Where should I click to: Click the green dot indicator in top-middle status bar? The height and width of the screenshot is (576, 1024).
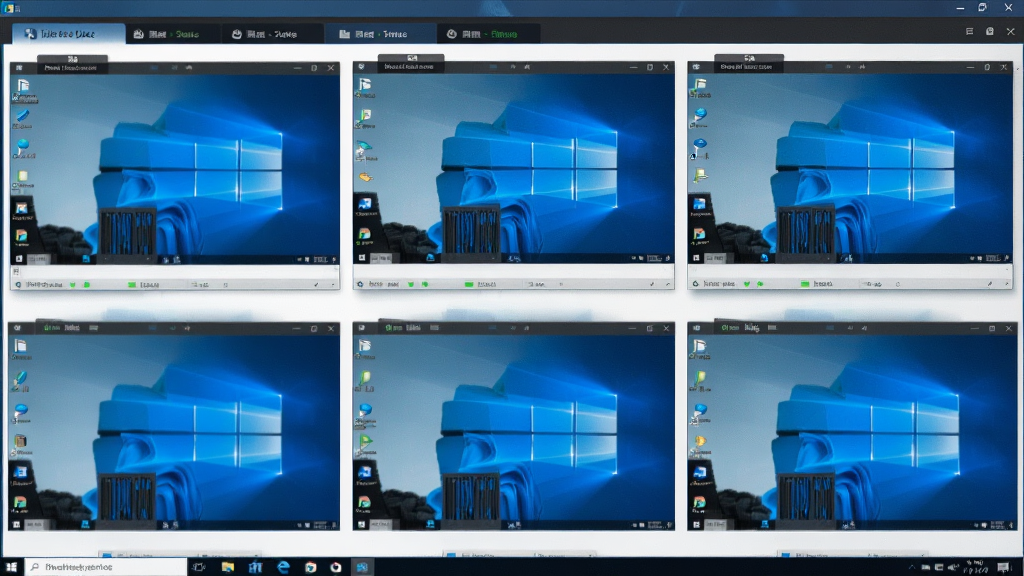[425, 284]
